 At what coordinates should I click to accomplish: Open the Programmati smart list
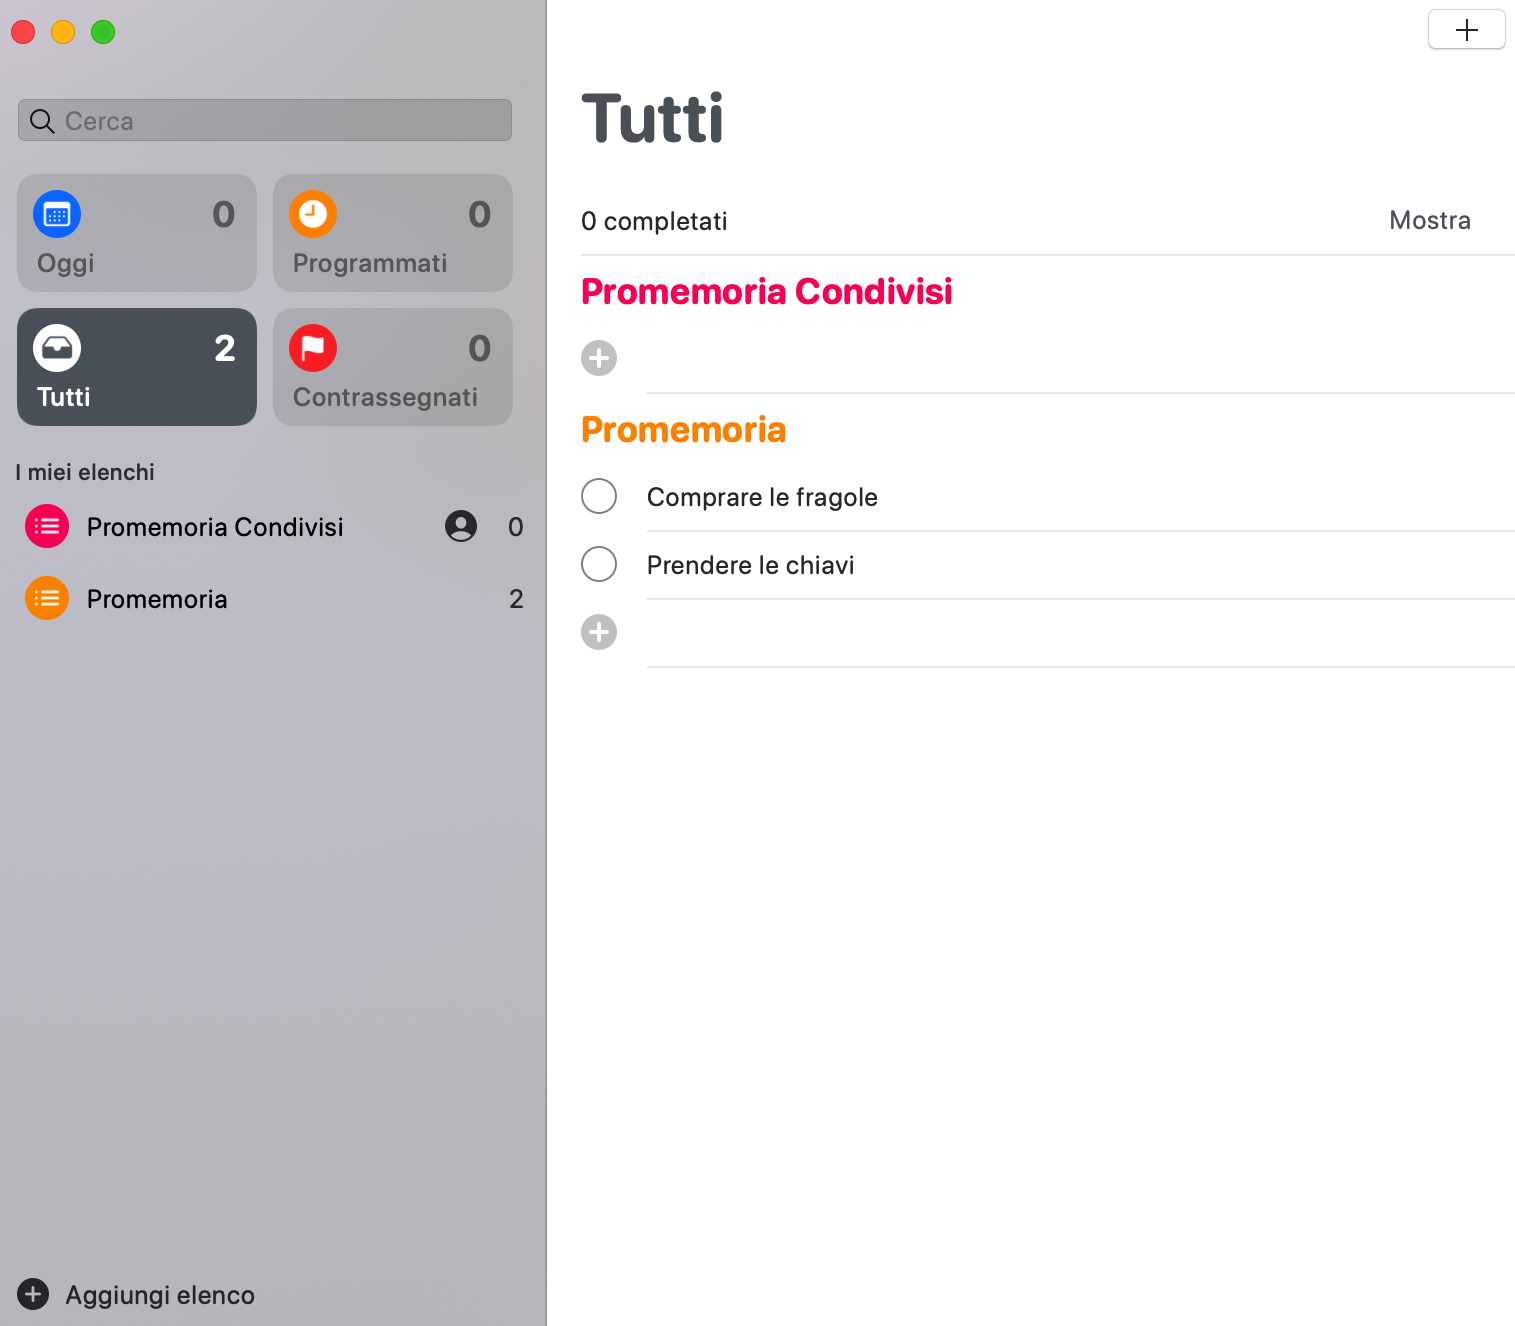click(x=393, y=233)
